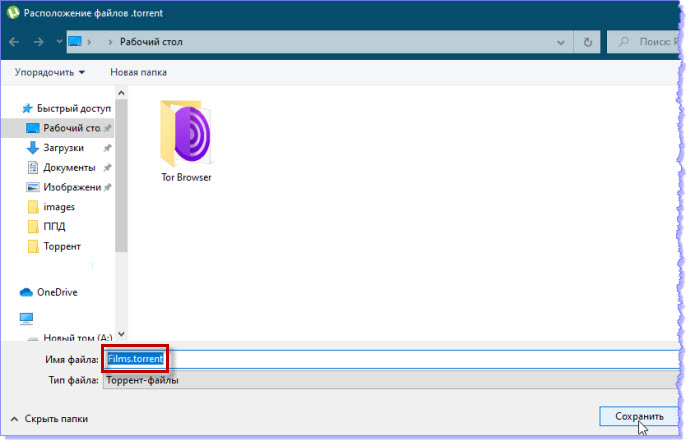Click the Сохранить button
This screenshot has height=444, width=690.
639,416
